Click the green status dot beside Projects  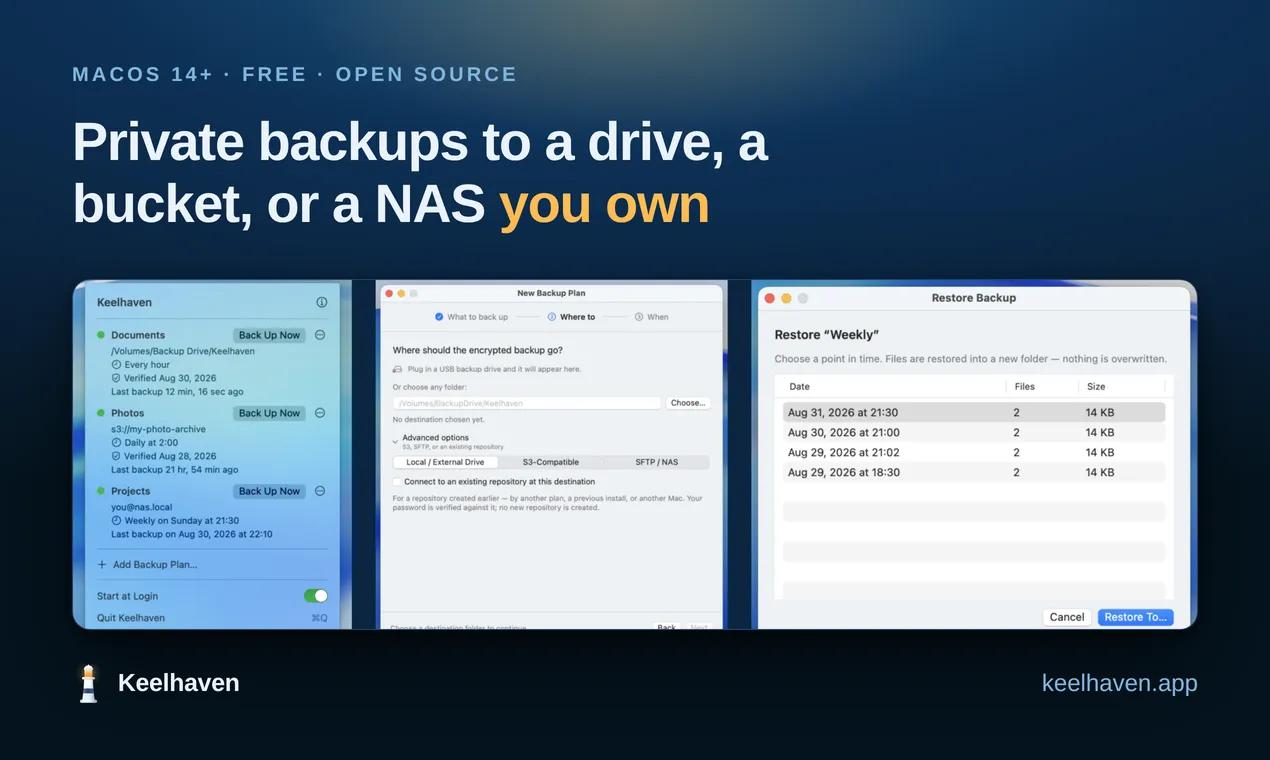click(x=101, y=491)
